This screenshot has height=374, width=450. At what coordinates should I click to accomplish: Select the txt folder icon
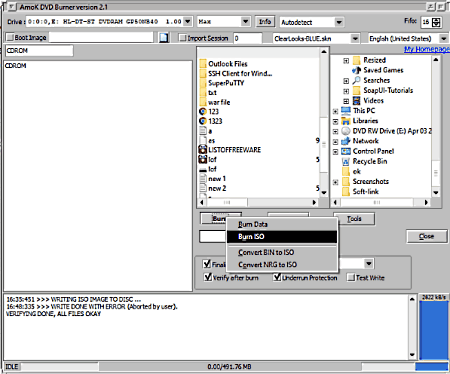pyautogui.click(x=203, y=92)
